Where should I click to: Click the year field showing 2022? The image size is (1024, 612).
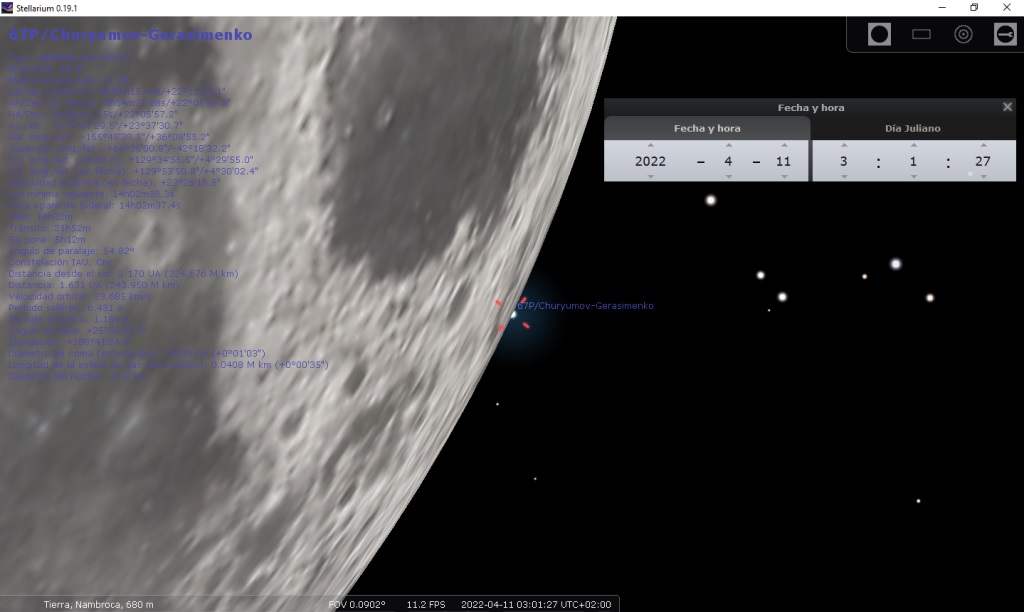650,161
